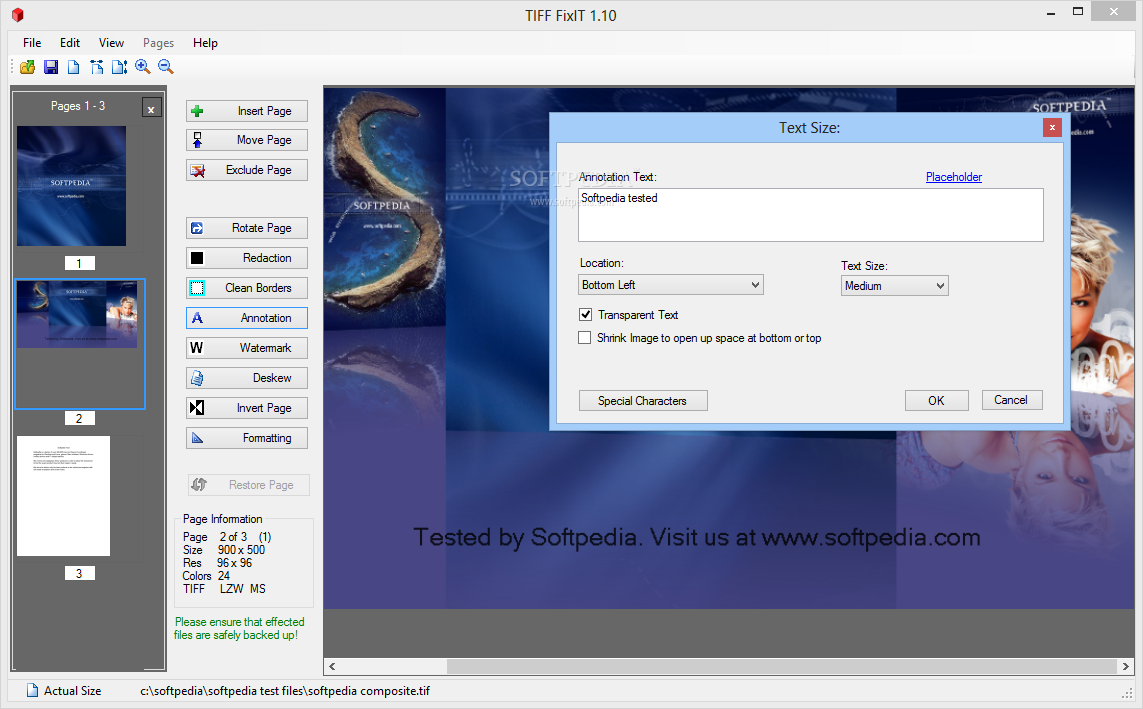Click the page number label 1

(79, 264)
